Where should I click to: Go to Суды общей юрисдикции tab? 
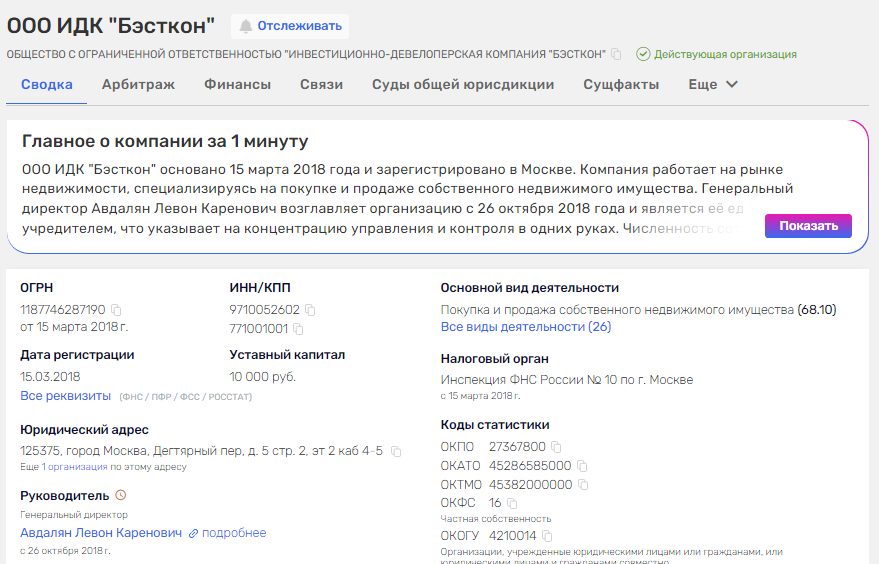click(x=463, y=85)
